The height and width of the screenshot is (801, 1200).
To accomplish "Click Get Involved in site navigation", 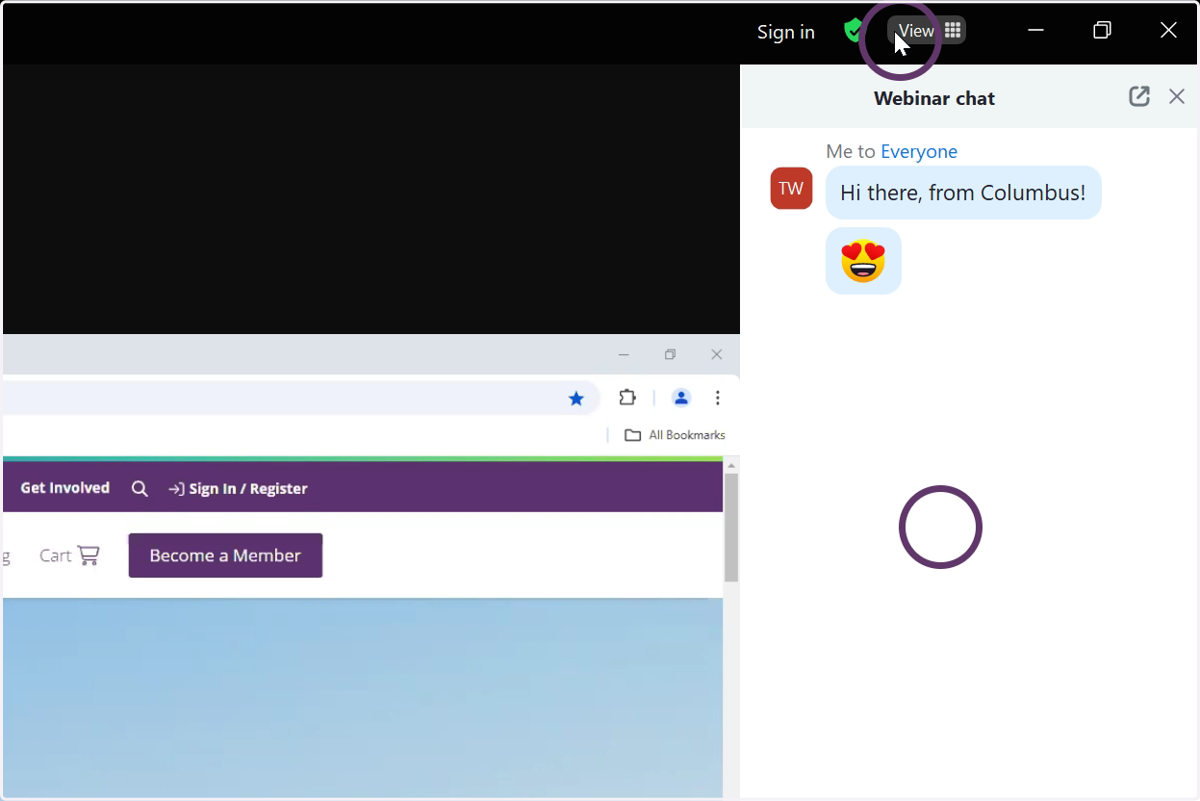I will point(65,488).
